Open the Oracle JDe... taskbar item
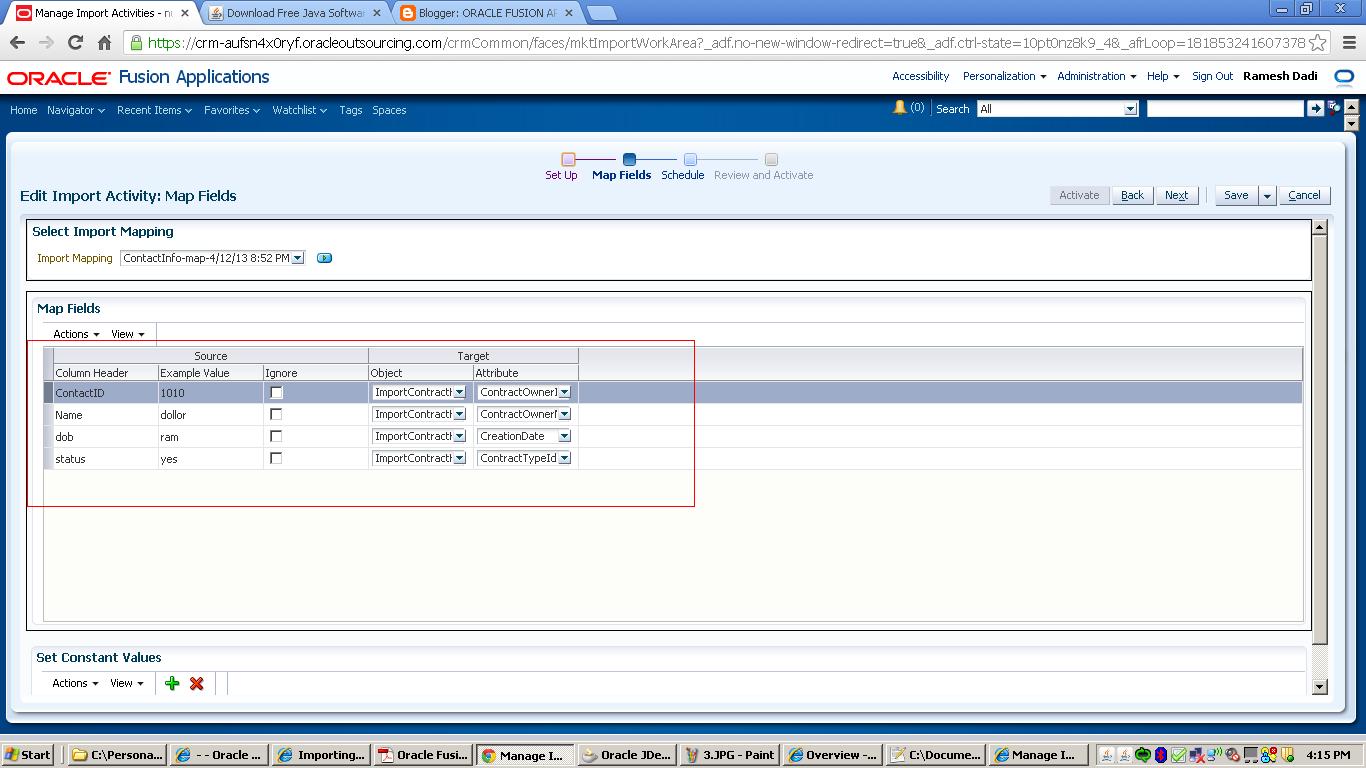 (x=627, y=755)
